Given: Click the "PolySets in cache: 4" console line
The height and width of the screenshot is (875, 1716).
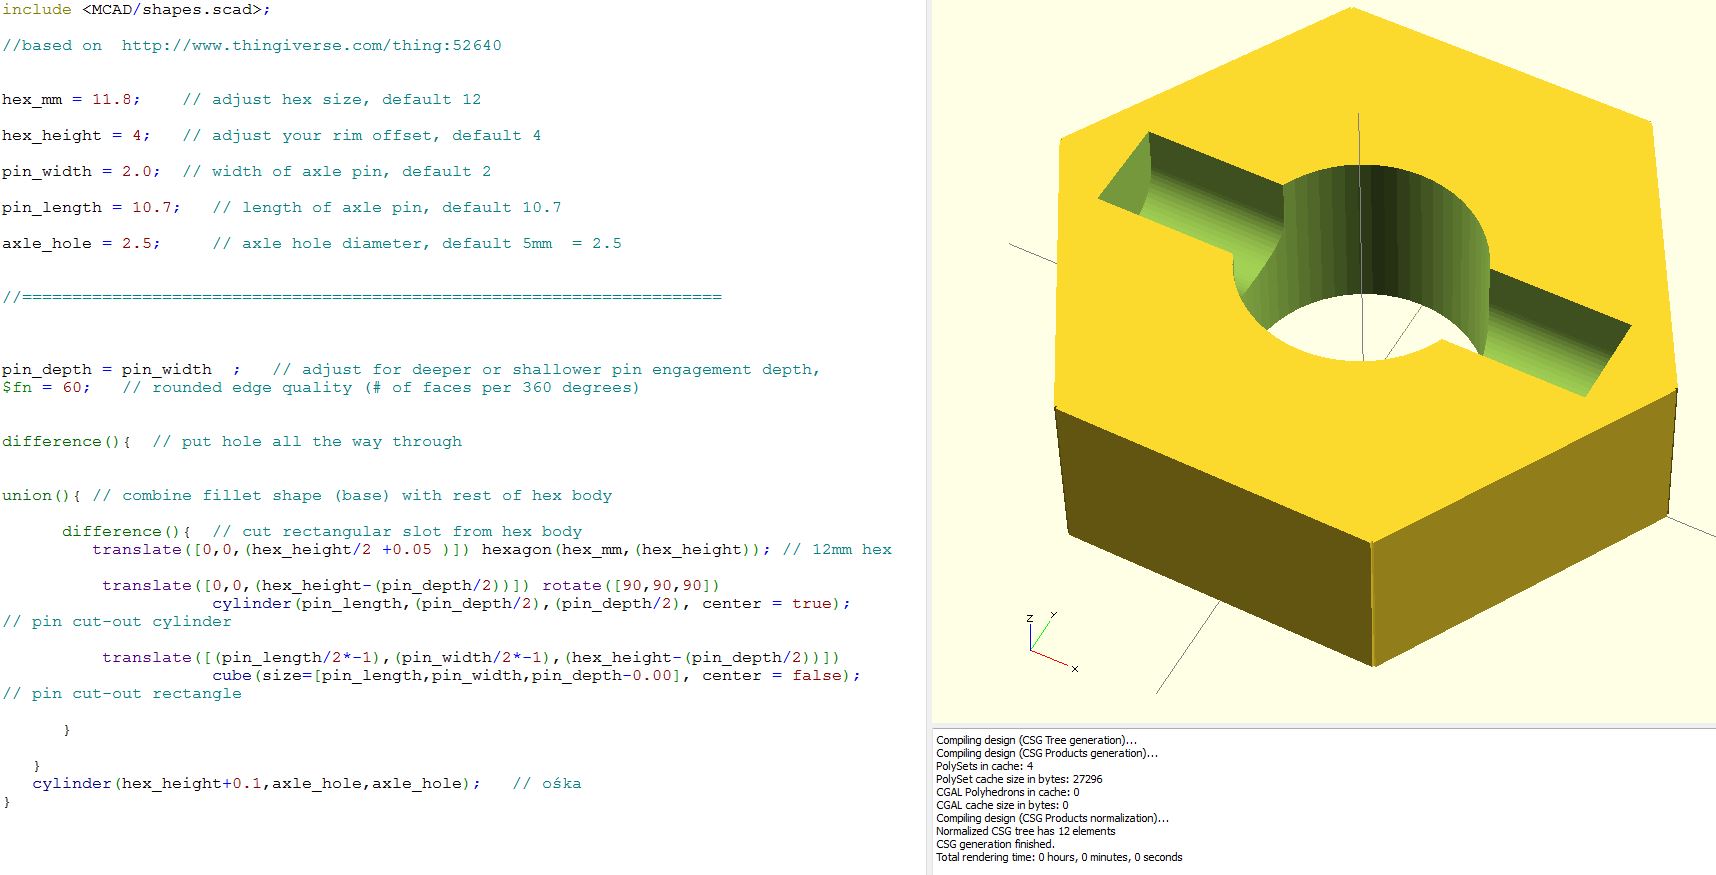Looking at the screenshot, I should (x=985, y=766).
